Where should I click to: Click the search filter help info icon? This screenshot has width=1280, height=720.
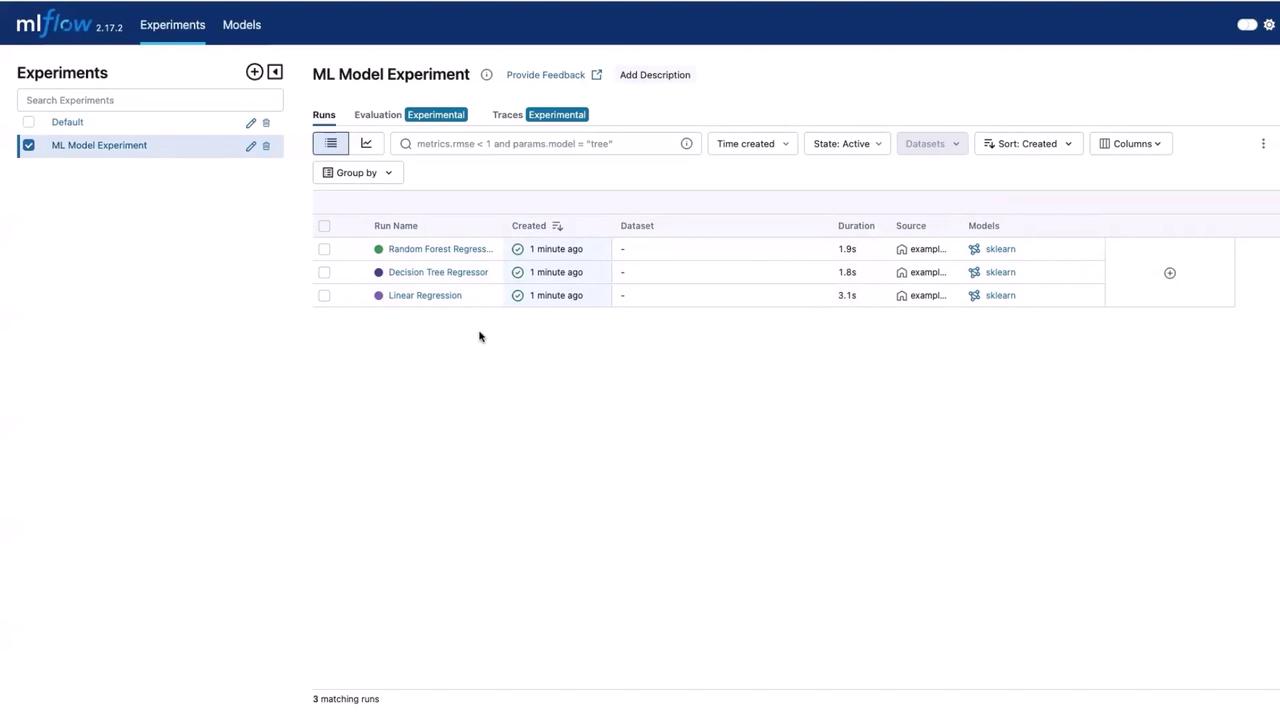coord(686,144)
